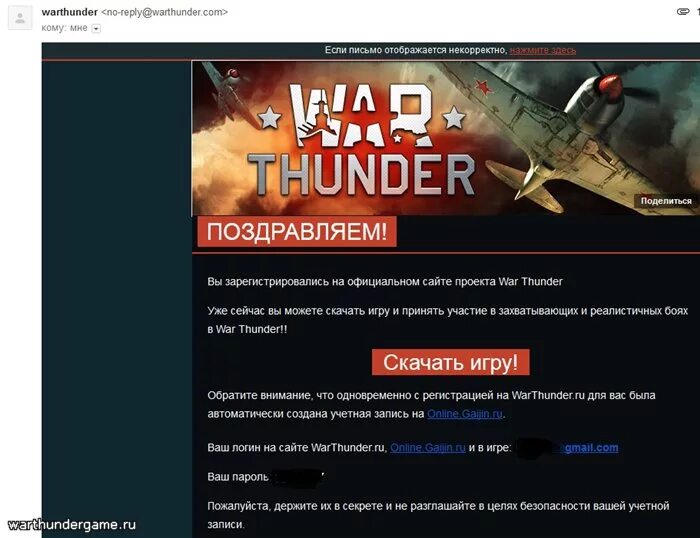The width and height of the screenshot is (700, 538).
Task: Click the no-reply@warthunder.com address
Action: [x=164, y=12]
